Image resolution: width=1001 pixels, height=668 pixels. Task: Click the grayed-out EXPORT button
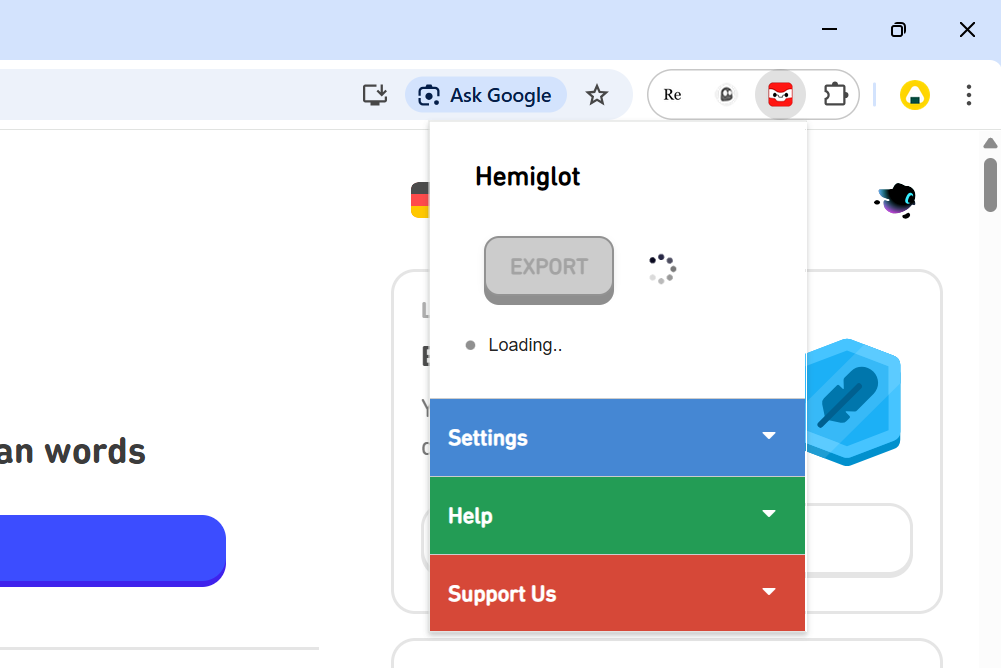548,268
